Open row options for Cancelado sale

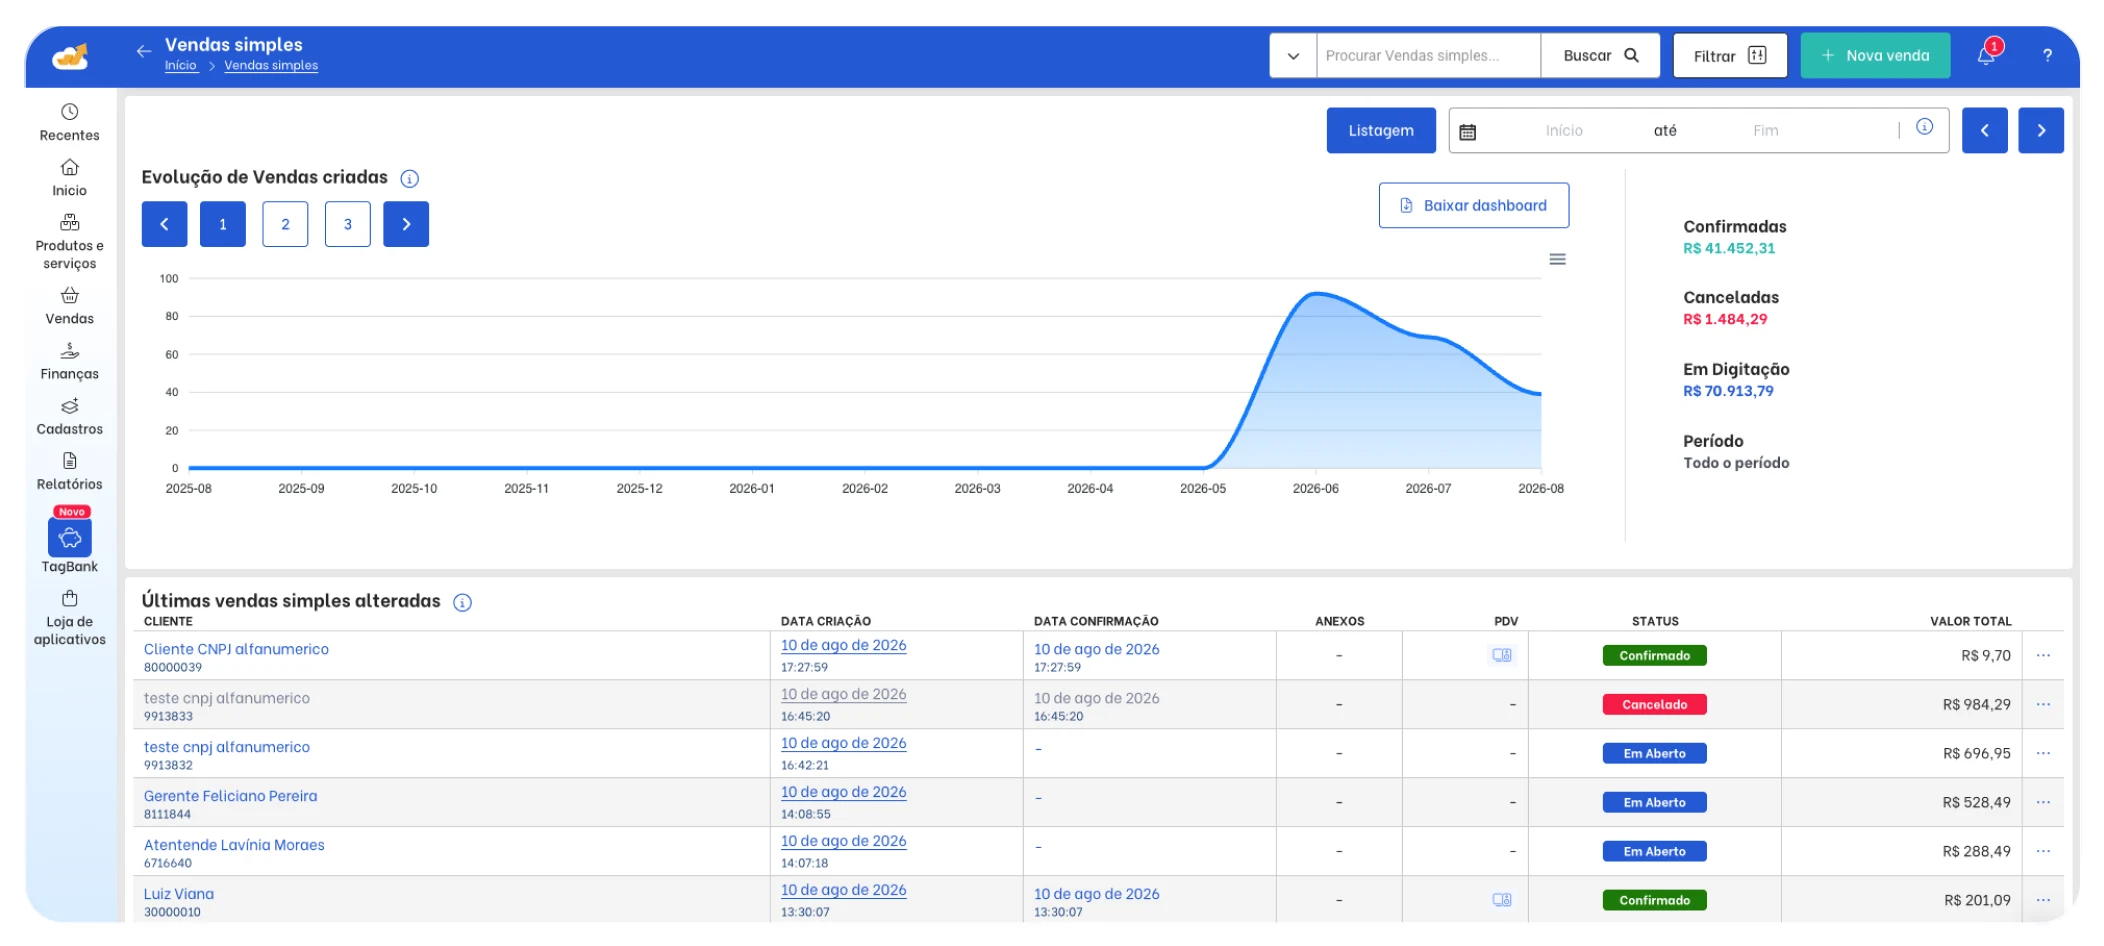click(2043, 704)
